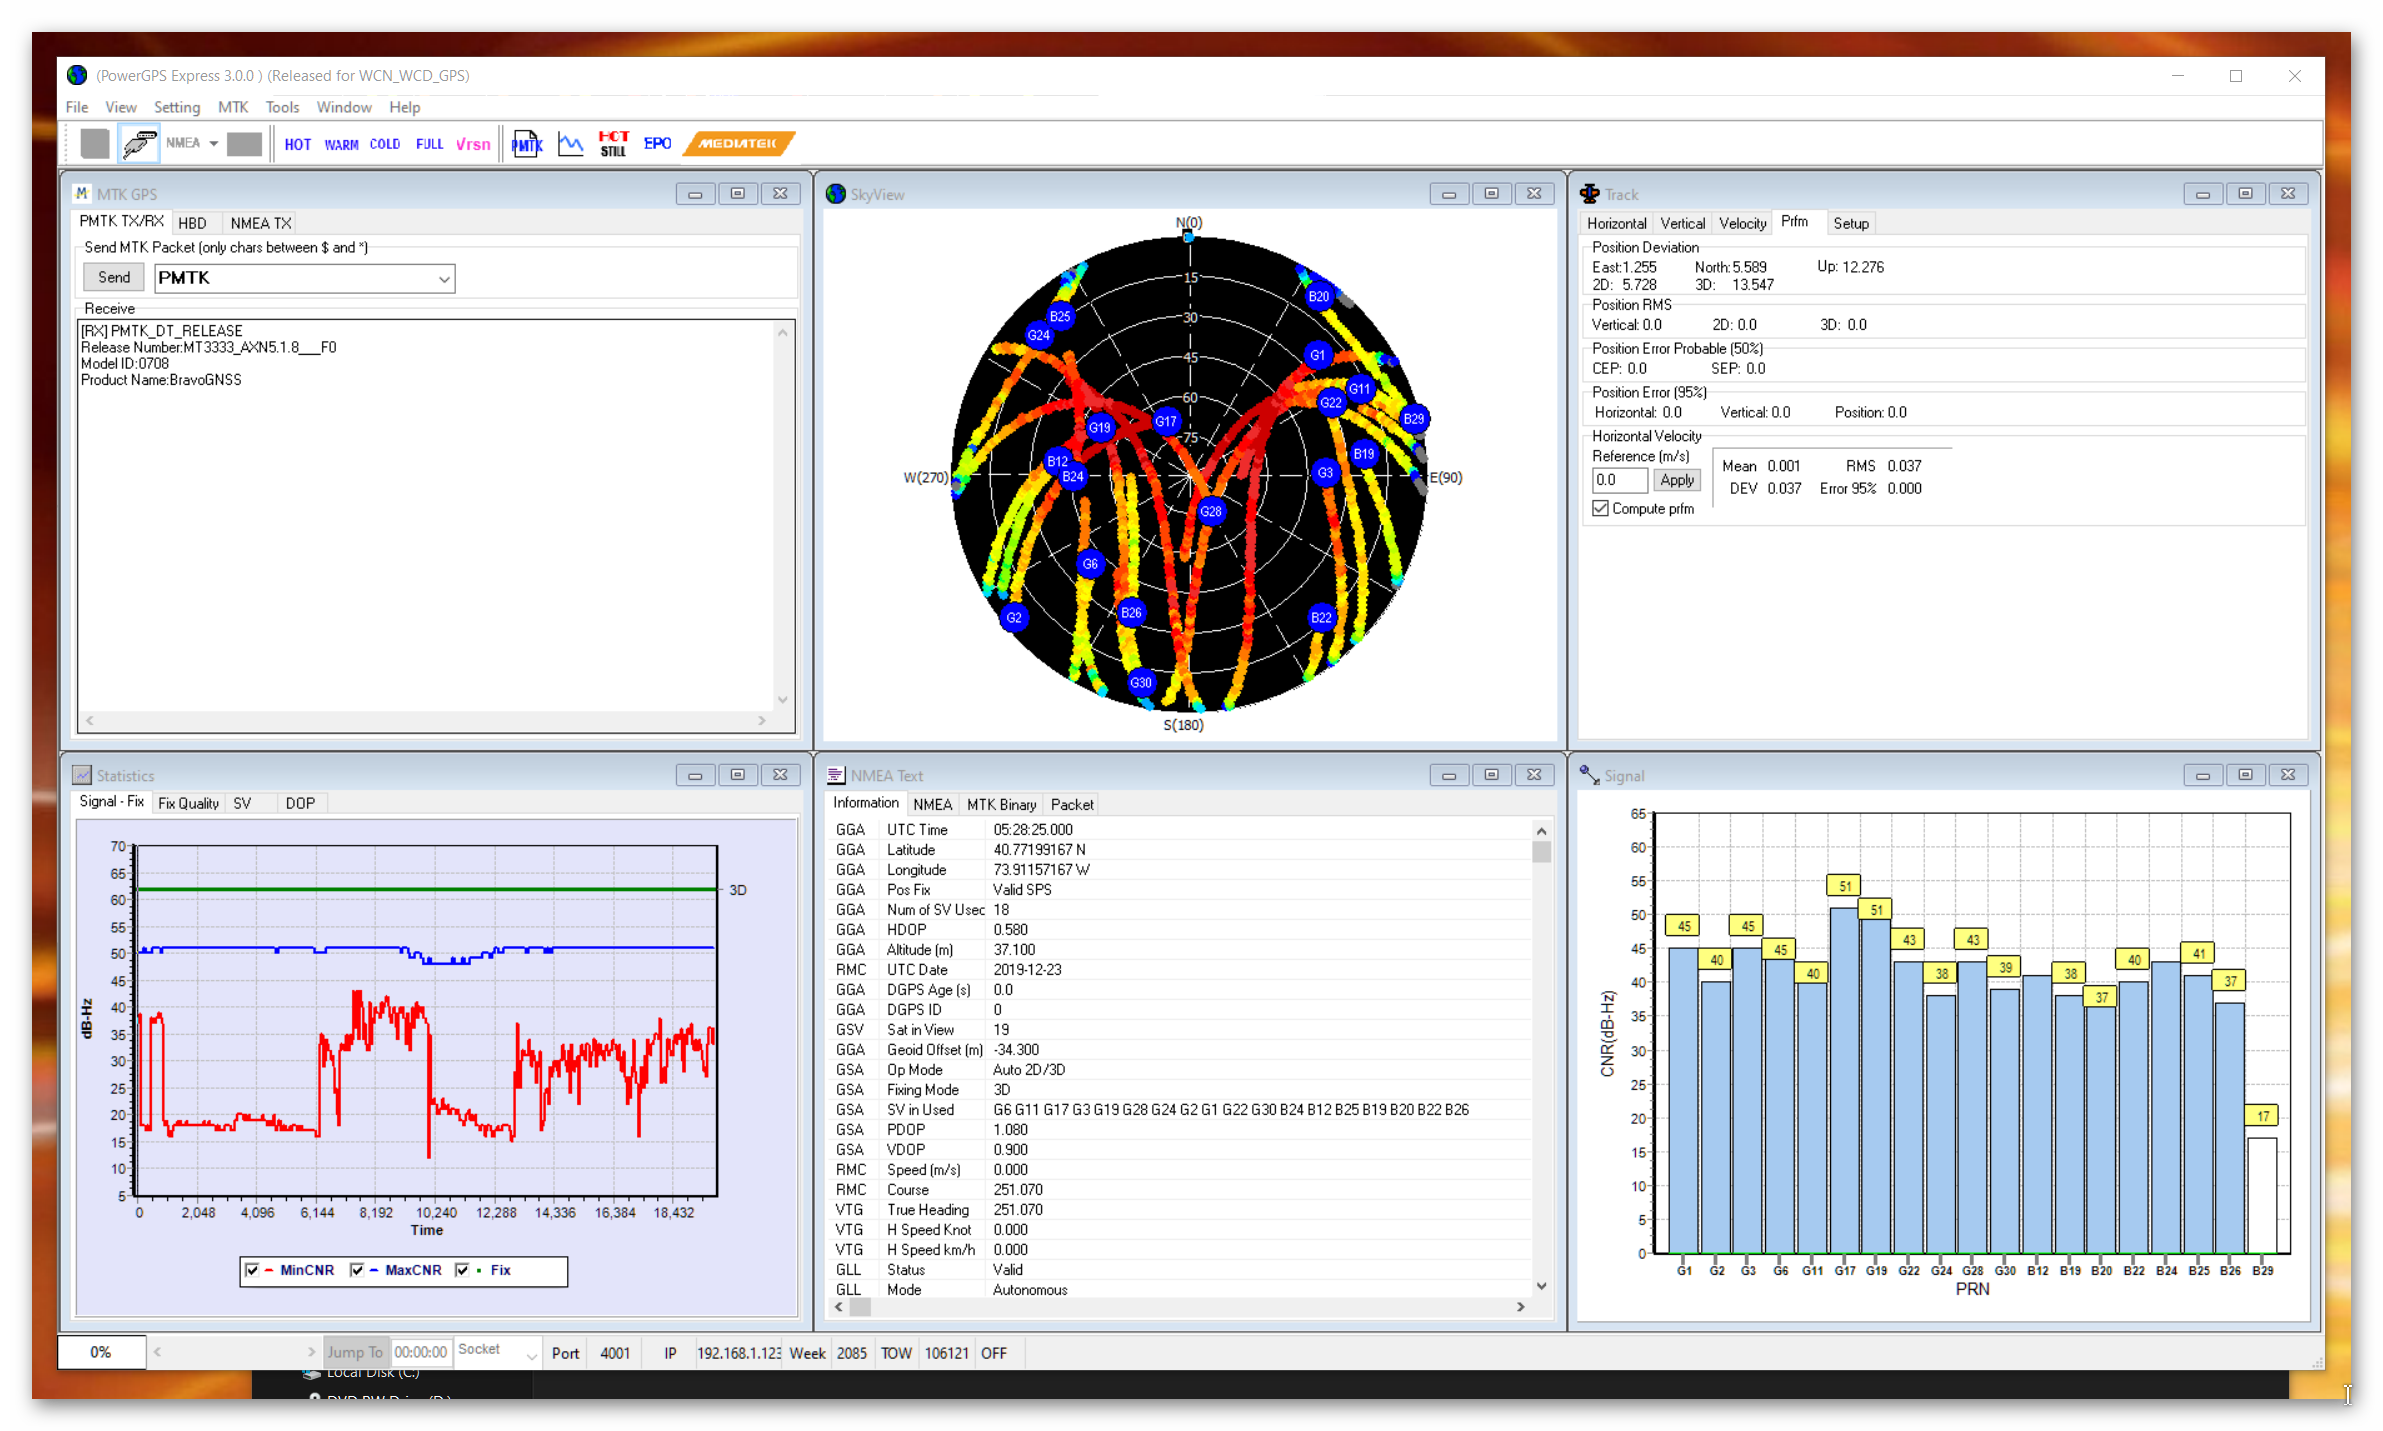Toggle the Compute prfm checkbox
Viewport: 2383px width, 1431px height.
pyautogui.click(x=1600, y=508)
